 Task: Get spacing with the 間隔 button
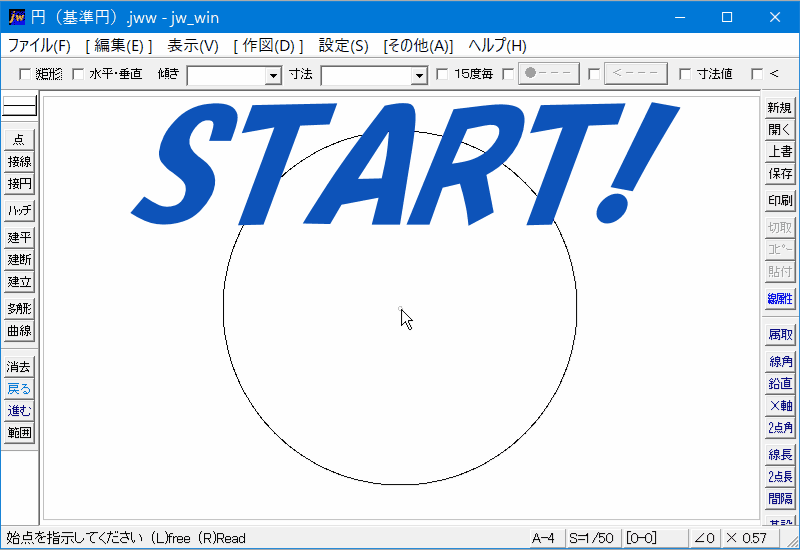point(780,498)
